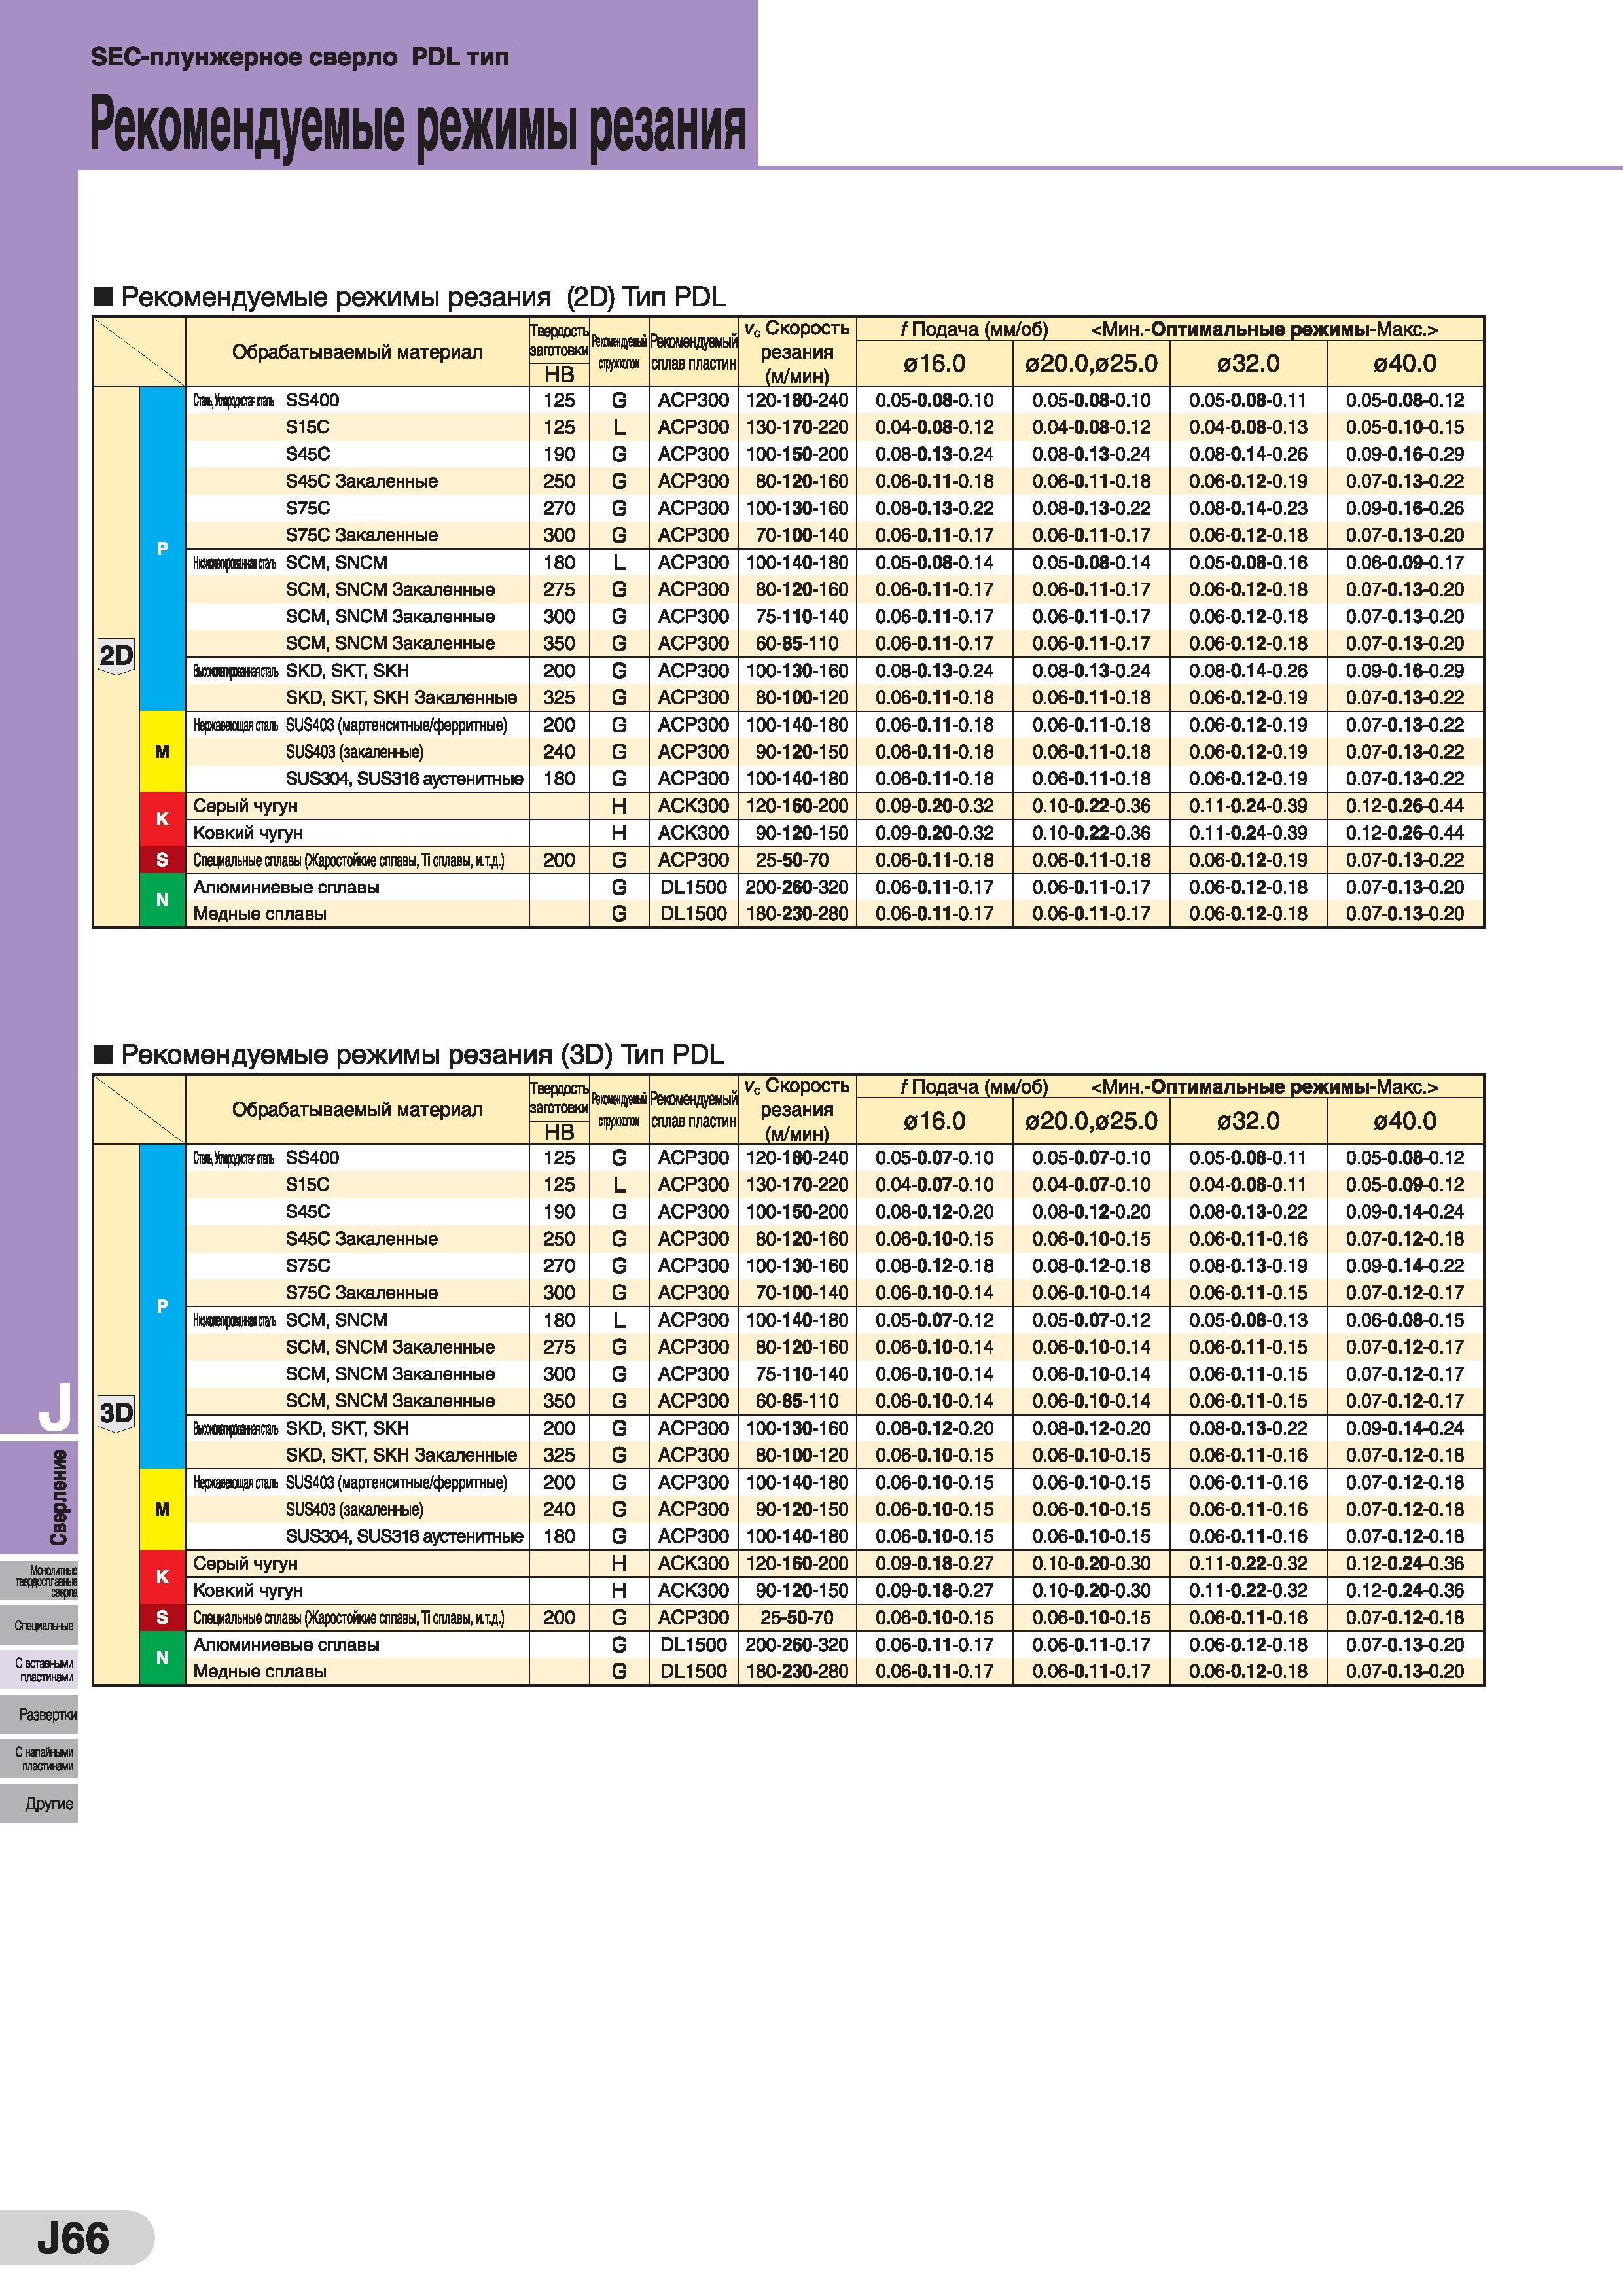Viewport: 1623px width, 2296px height.
Task: Click the "Рекомендуемый сплав пластин" header in the 3D table
Action: point(693,1110)
